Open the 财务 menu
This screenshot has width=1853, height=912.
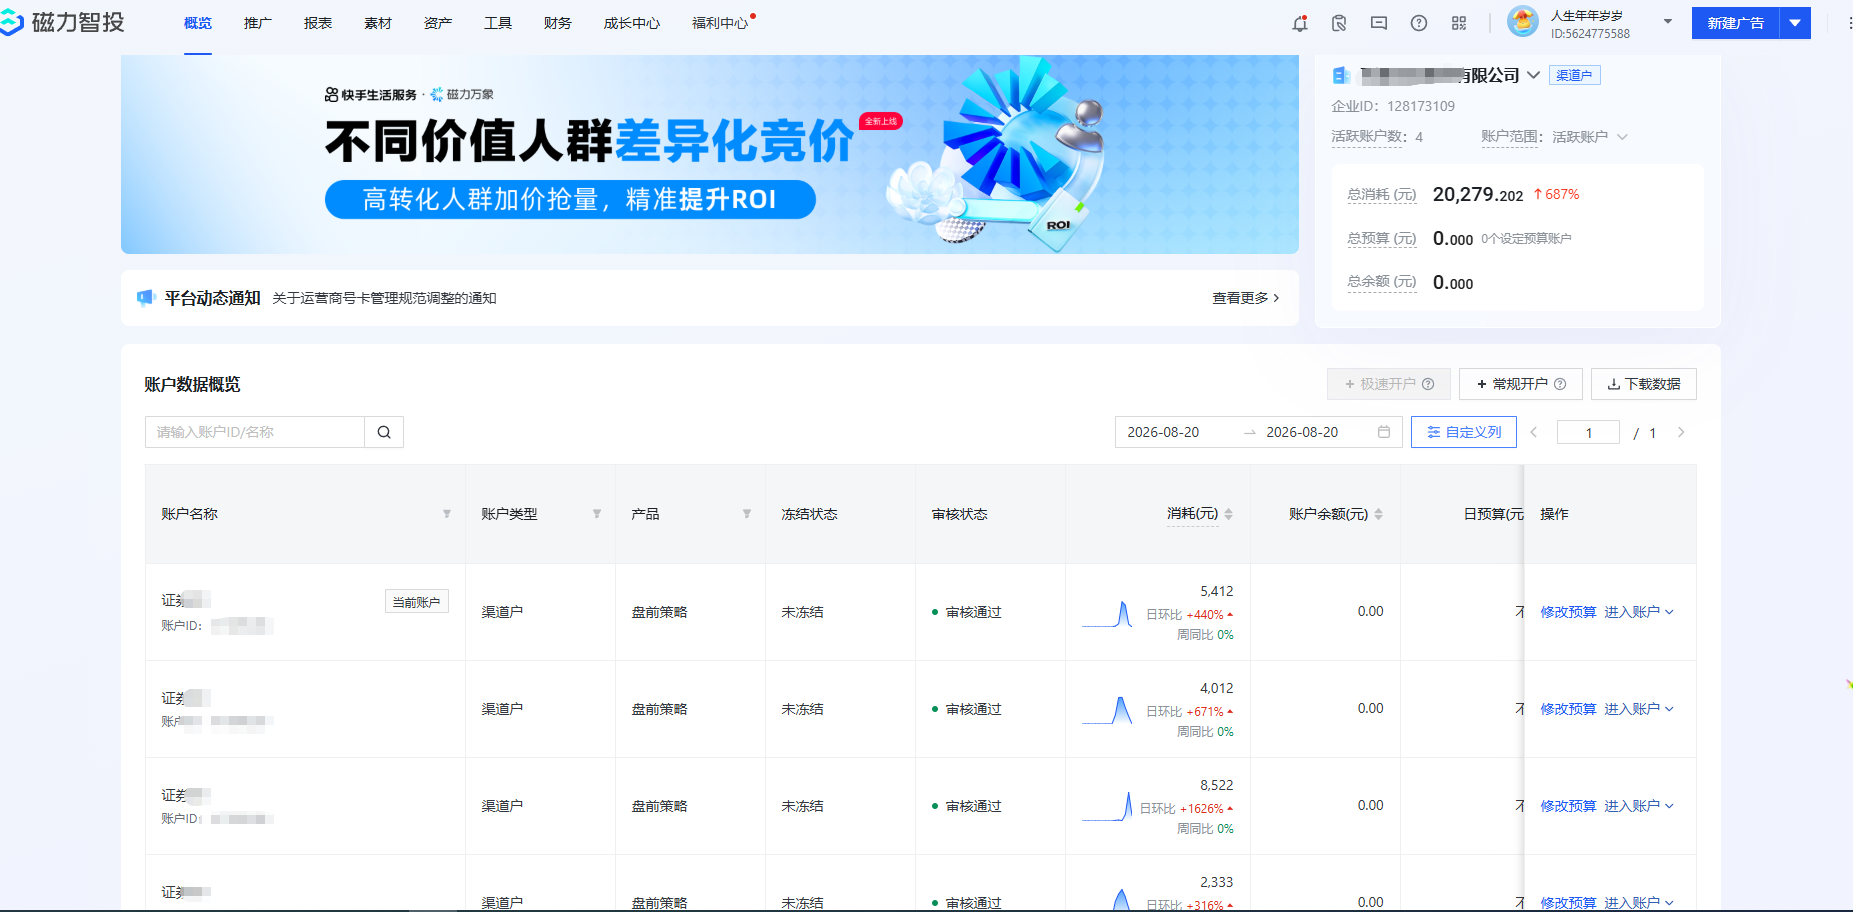pos(558,23)
